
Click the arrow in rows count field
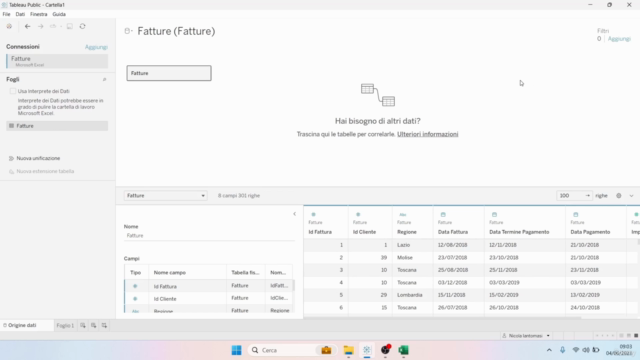[587, 196]
